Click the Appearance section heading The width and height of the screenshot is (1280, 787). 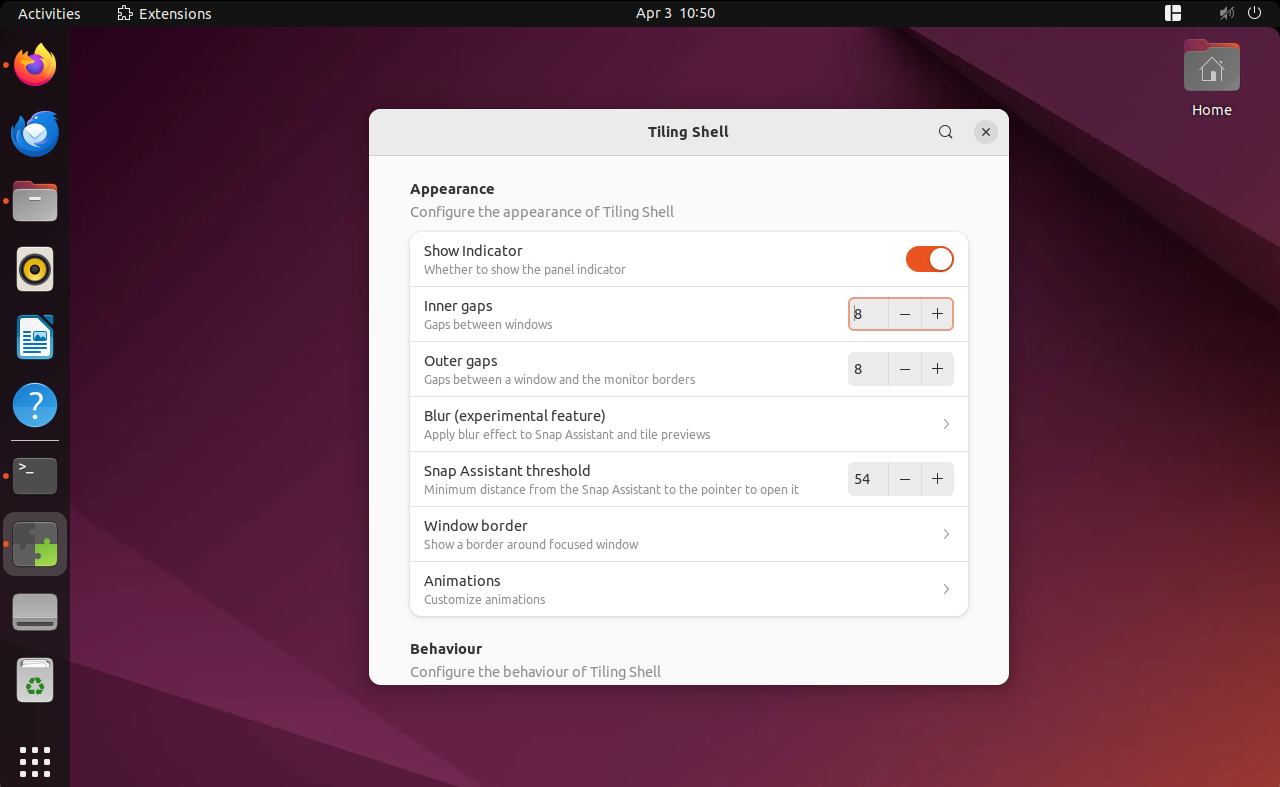(452, 189)
